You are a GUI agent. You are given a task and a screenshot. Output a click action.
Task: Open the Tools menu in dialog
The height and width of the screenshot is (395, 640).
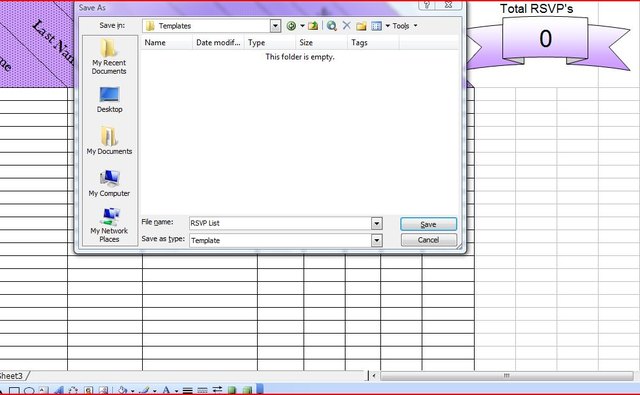pyautogui.click(x=404, y=26)
